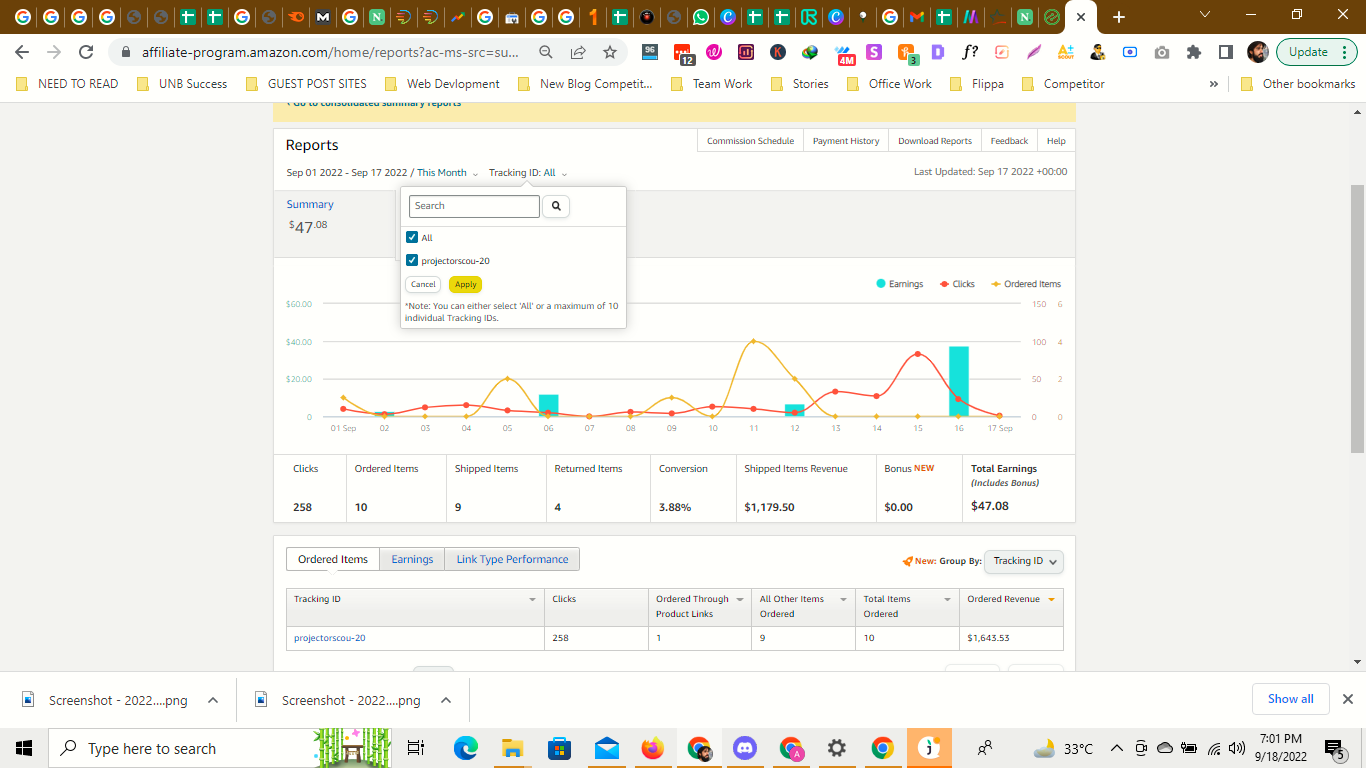Viewport: 1366px width, 768px height.
Task: Toggle the projectorscou-20 checkbox
Action: coord(412,260)
